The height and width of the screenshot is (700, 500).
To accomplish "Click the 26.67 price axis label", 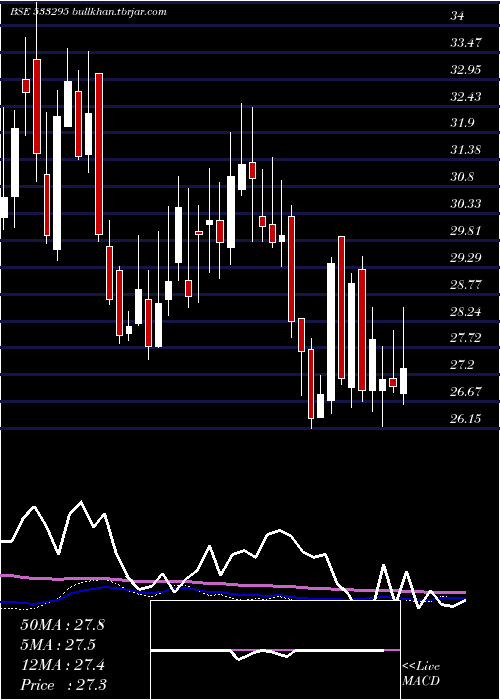I will pos(466,392).
